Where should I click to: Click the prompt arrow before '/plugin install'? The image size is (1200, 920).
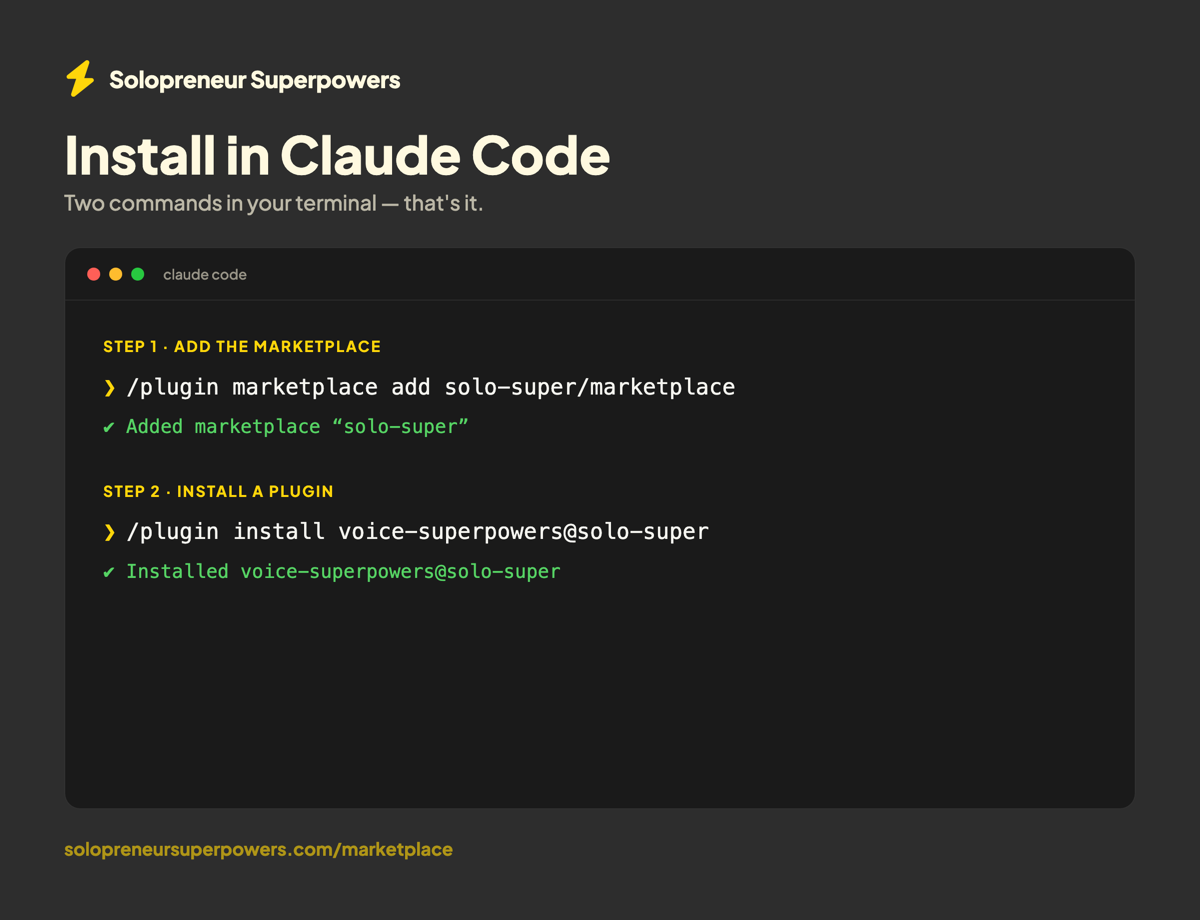pyautogui.click(x=110, y=532)
